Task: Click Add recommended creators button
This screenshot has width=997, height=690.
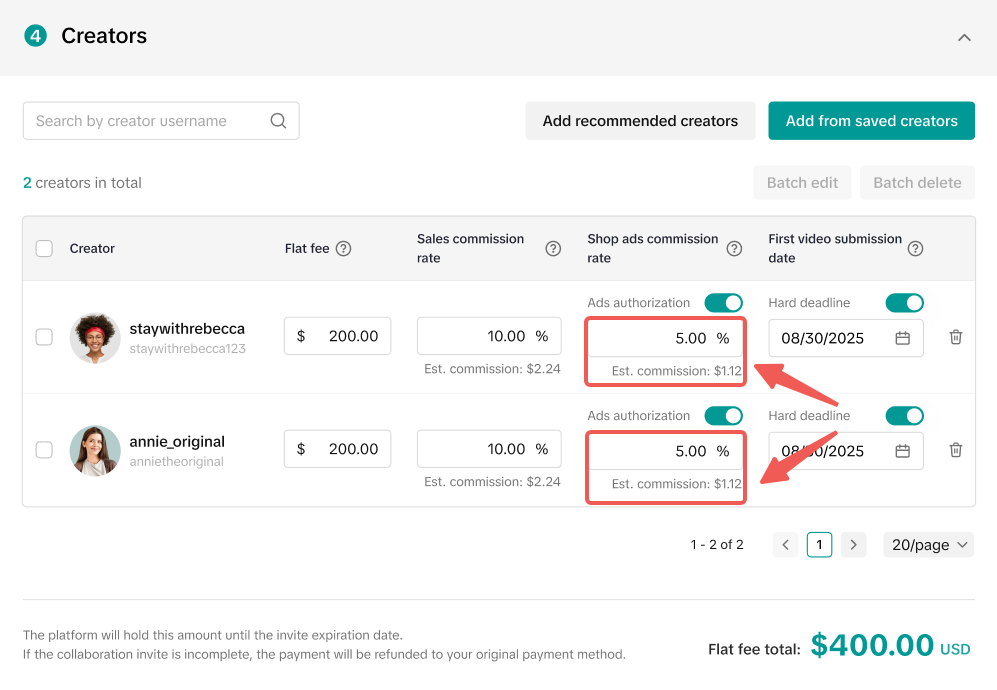Action: [640, 121]
